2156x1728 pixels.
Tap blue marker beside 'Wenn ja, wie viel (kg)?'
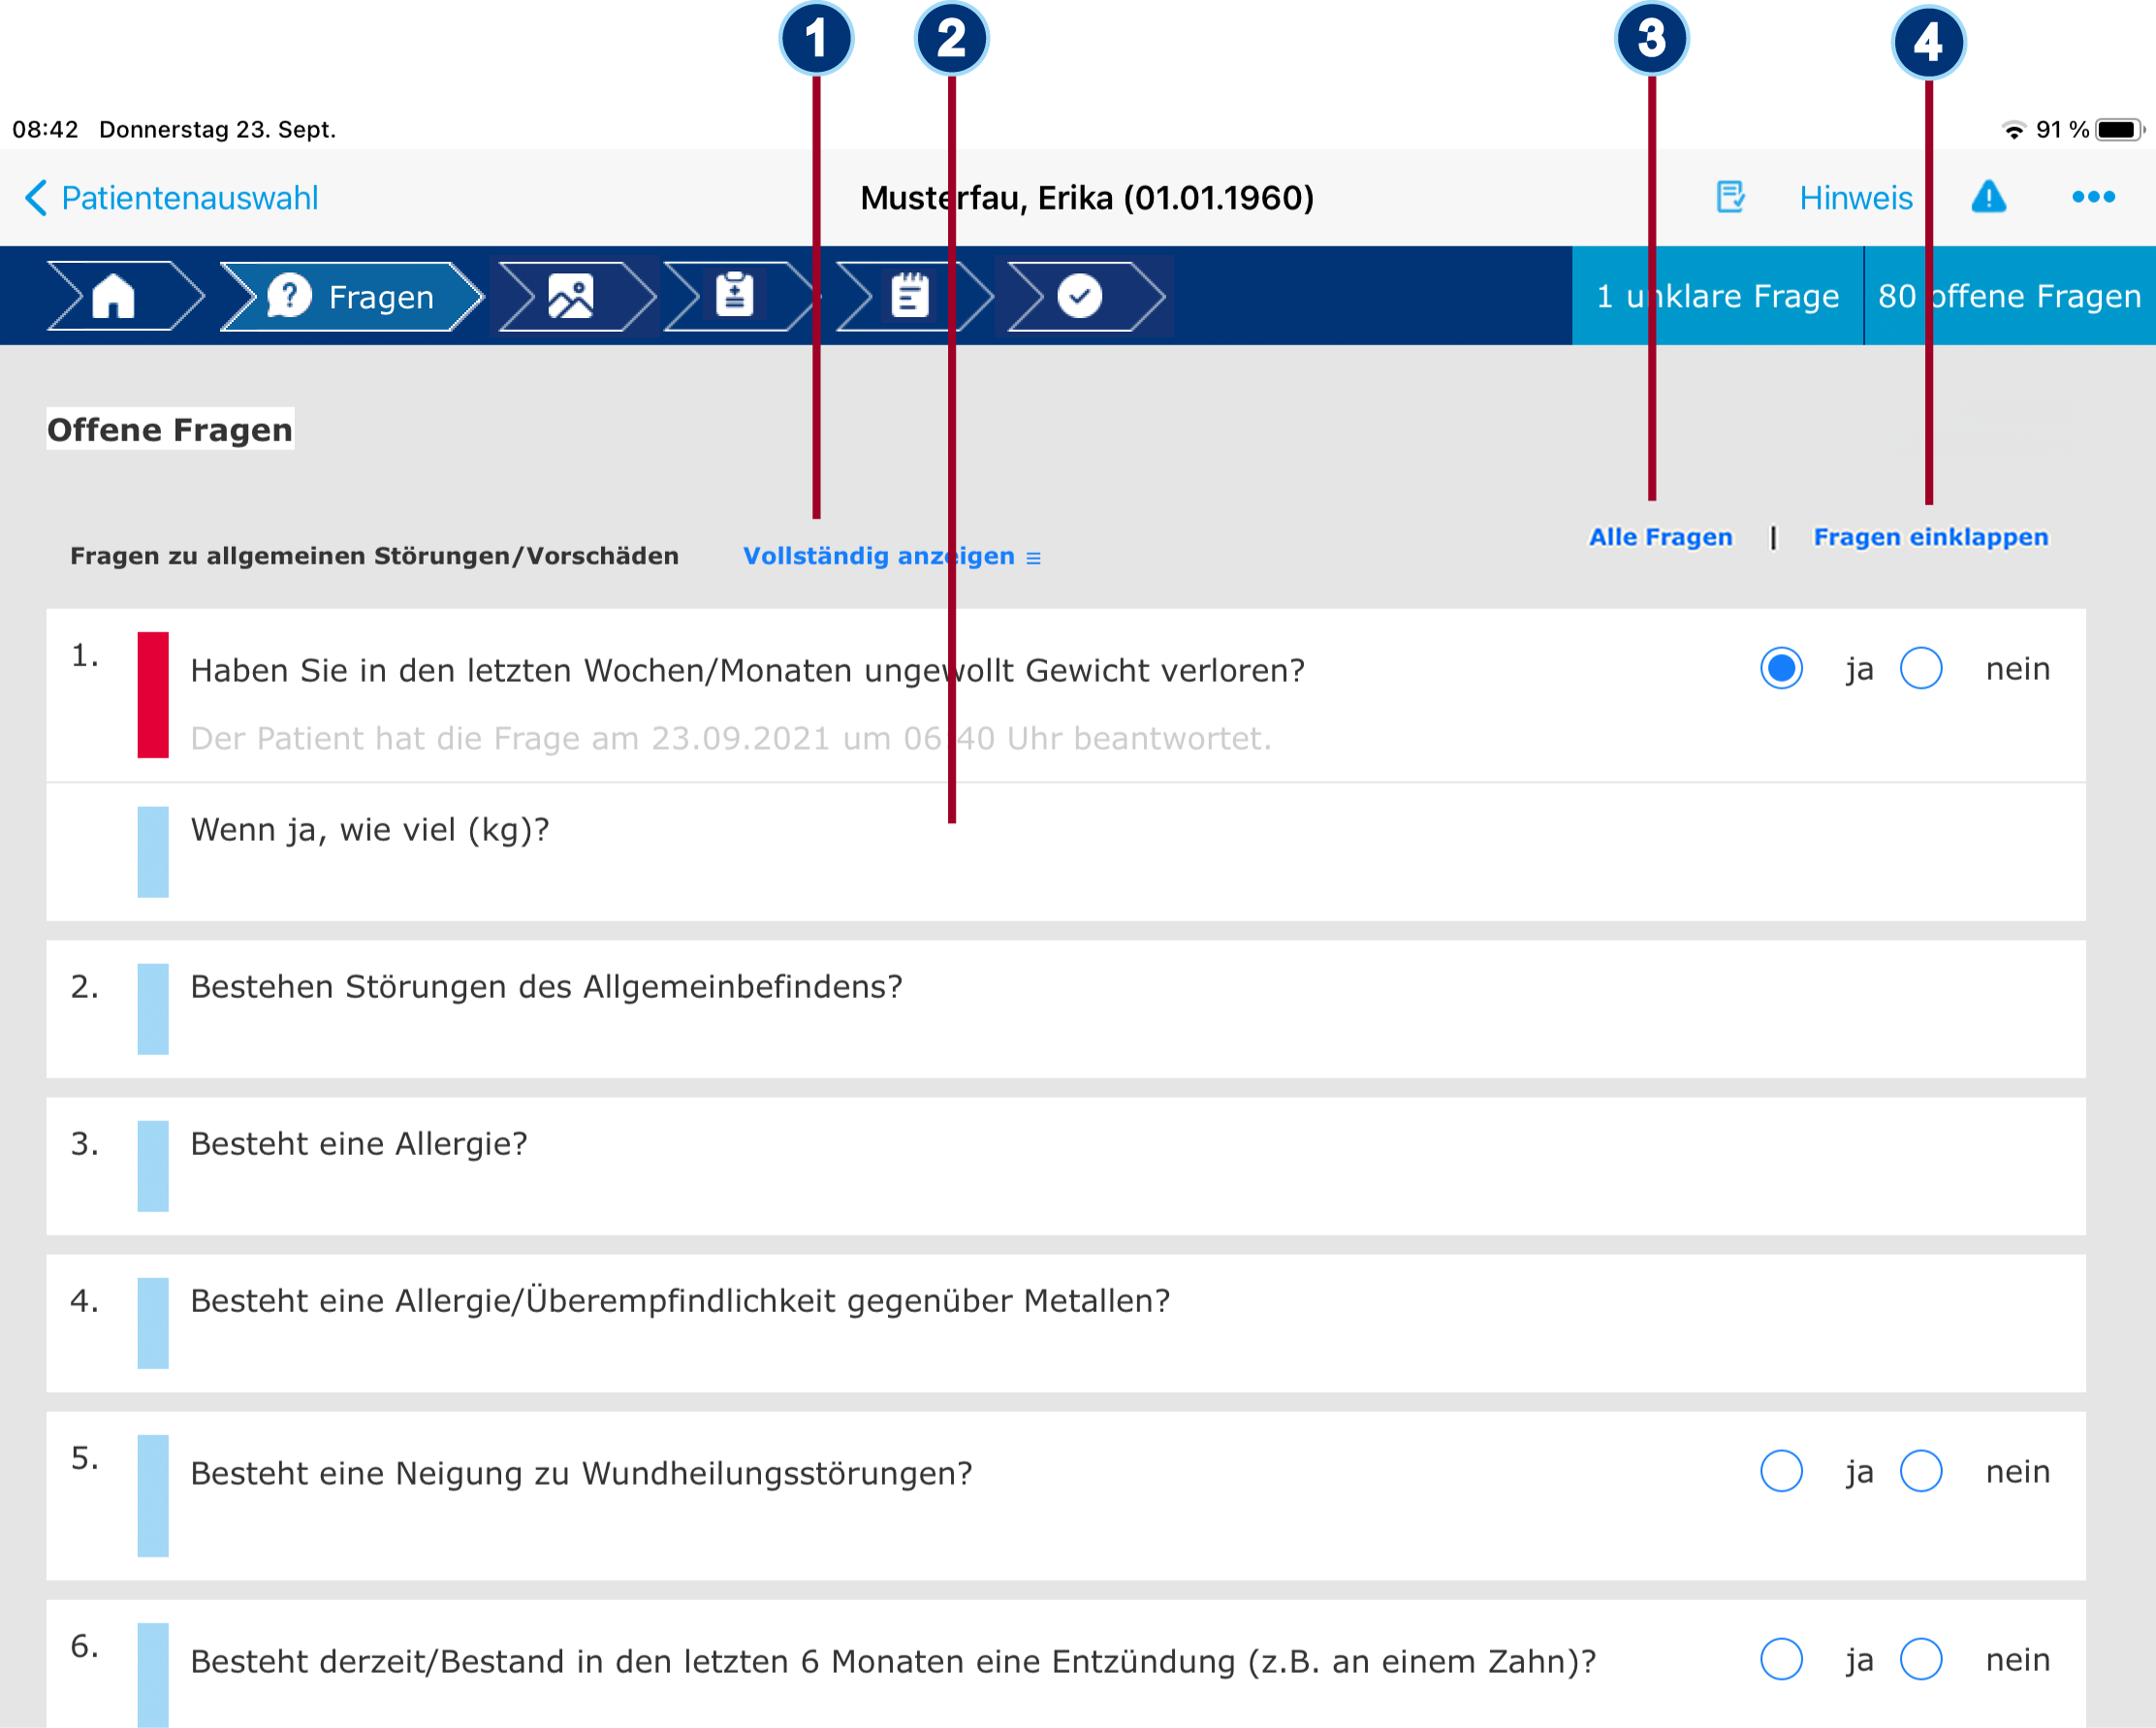click(x=153, y=852)
